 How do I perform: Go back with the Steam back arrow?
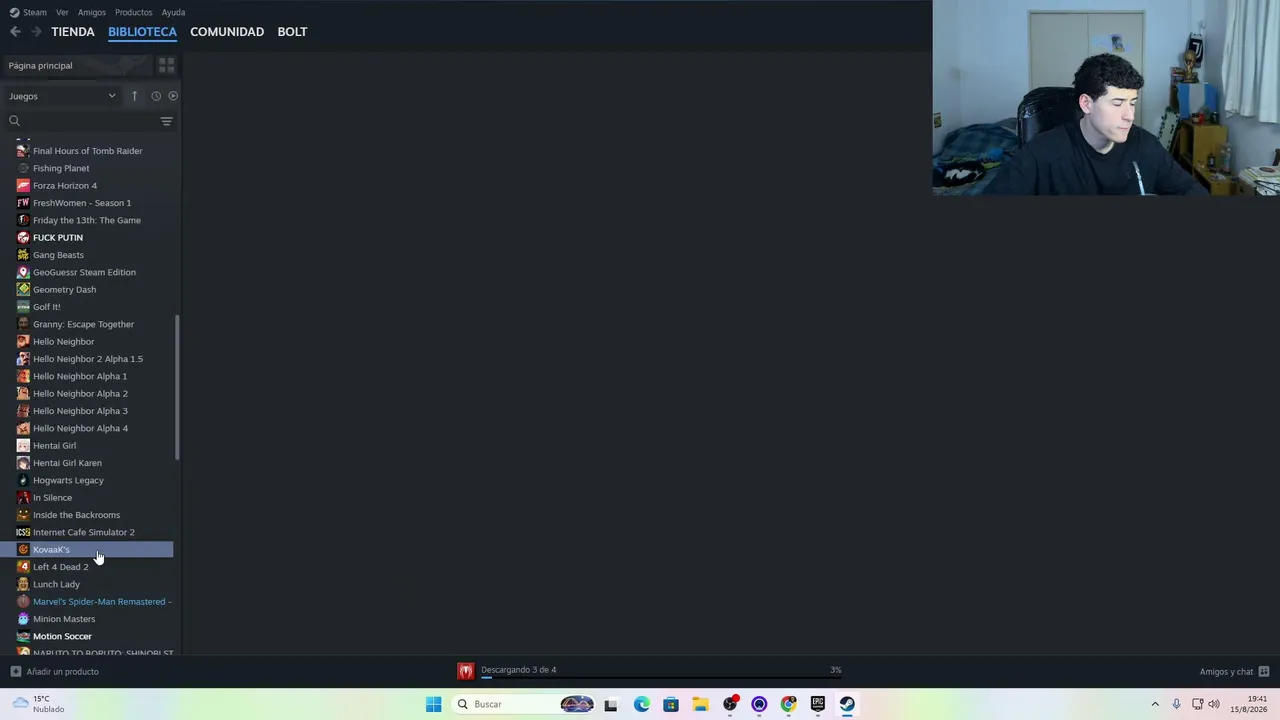coord(15,32)
